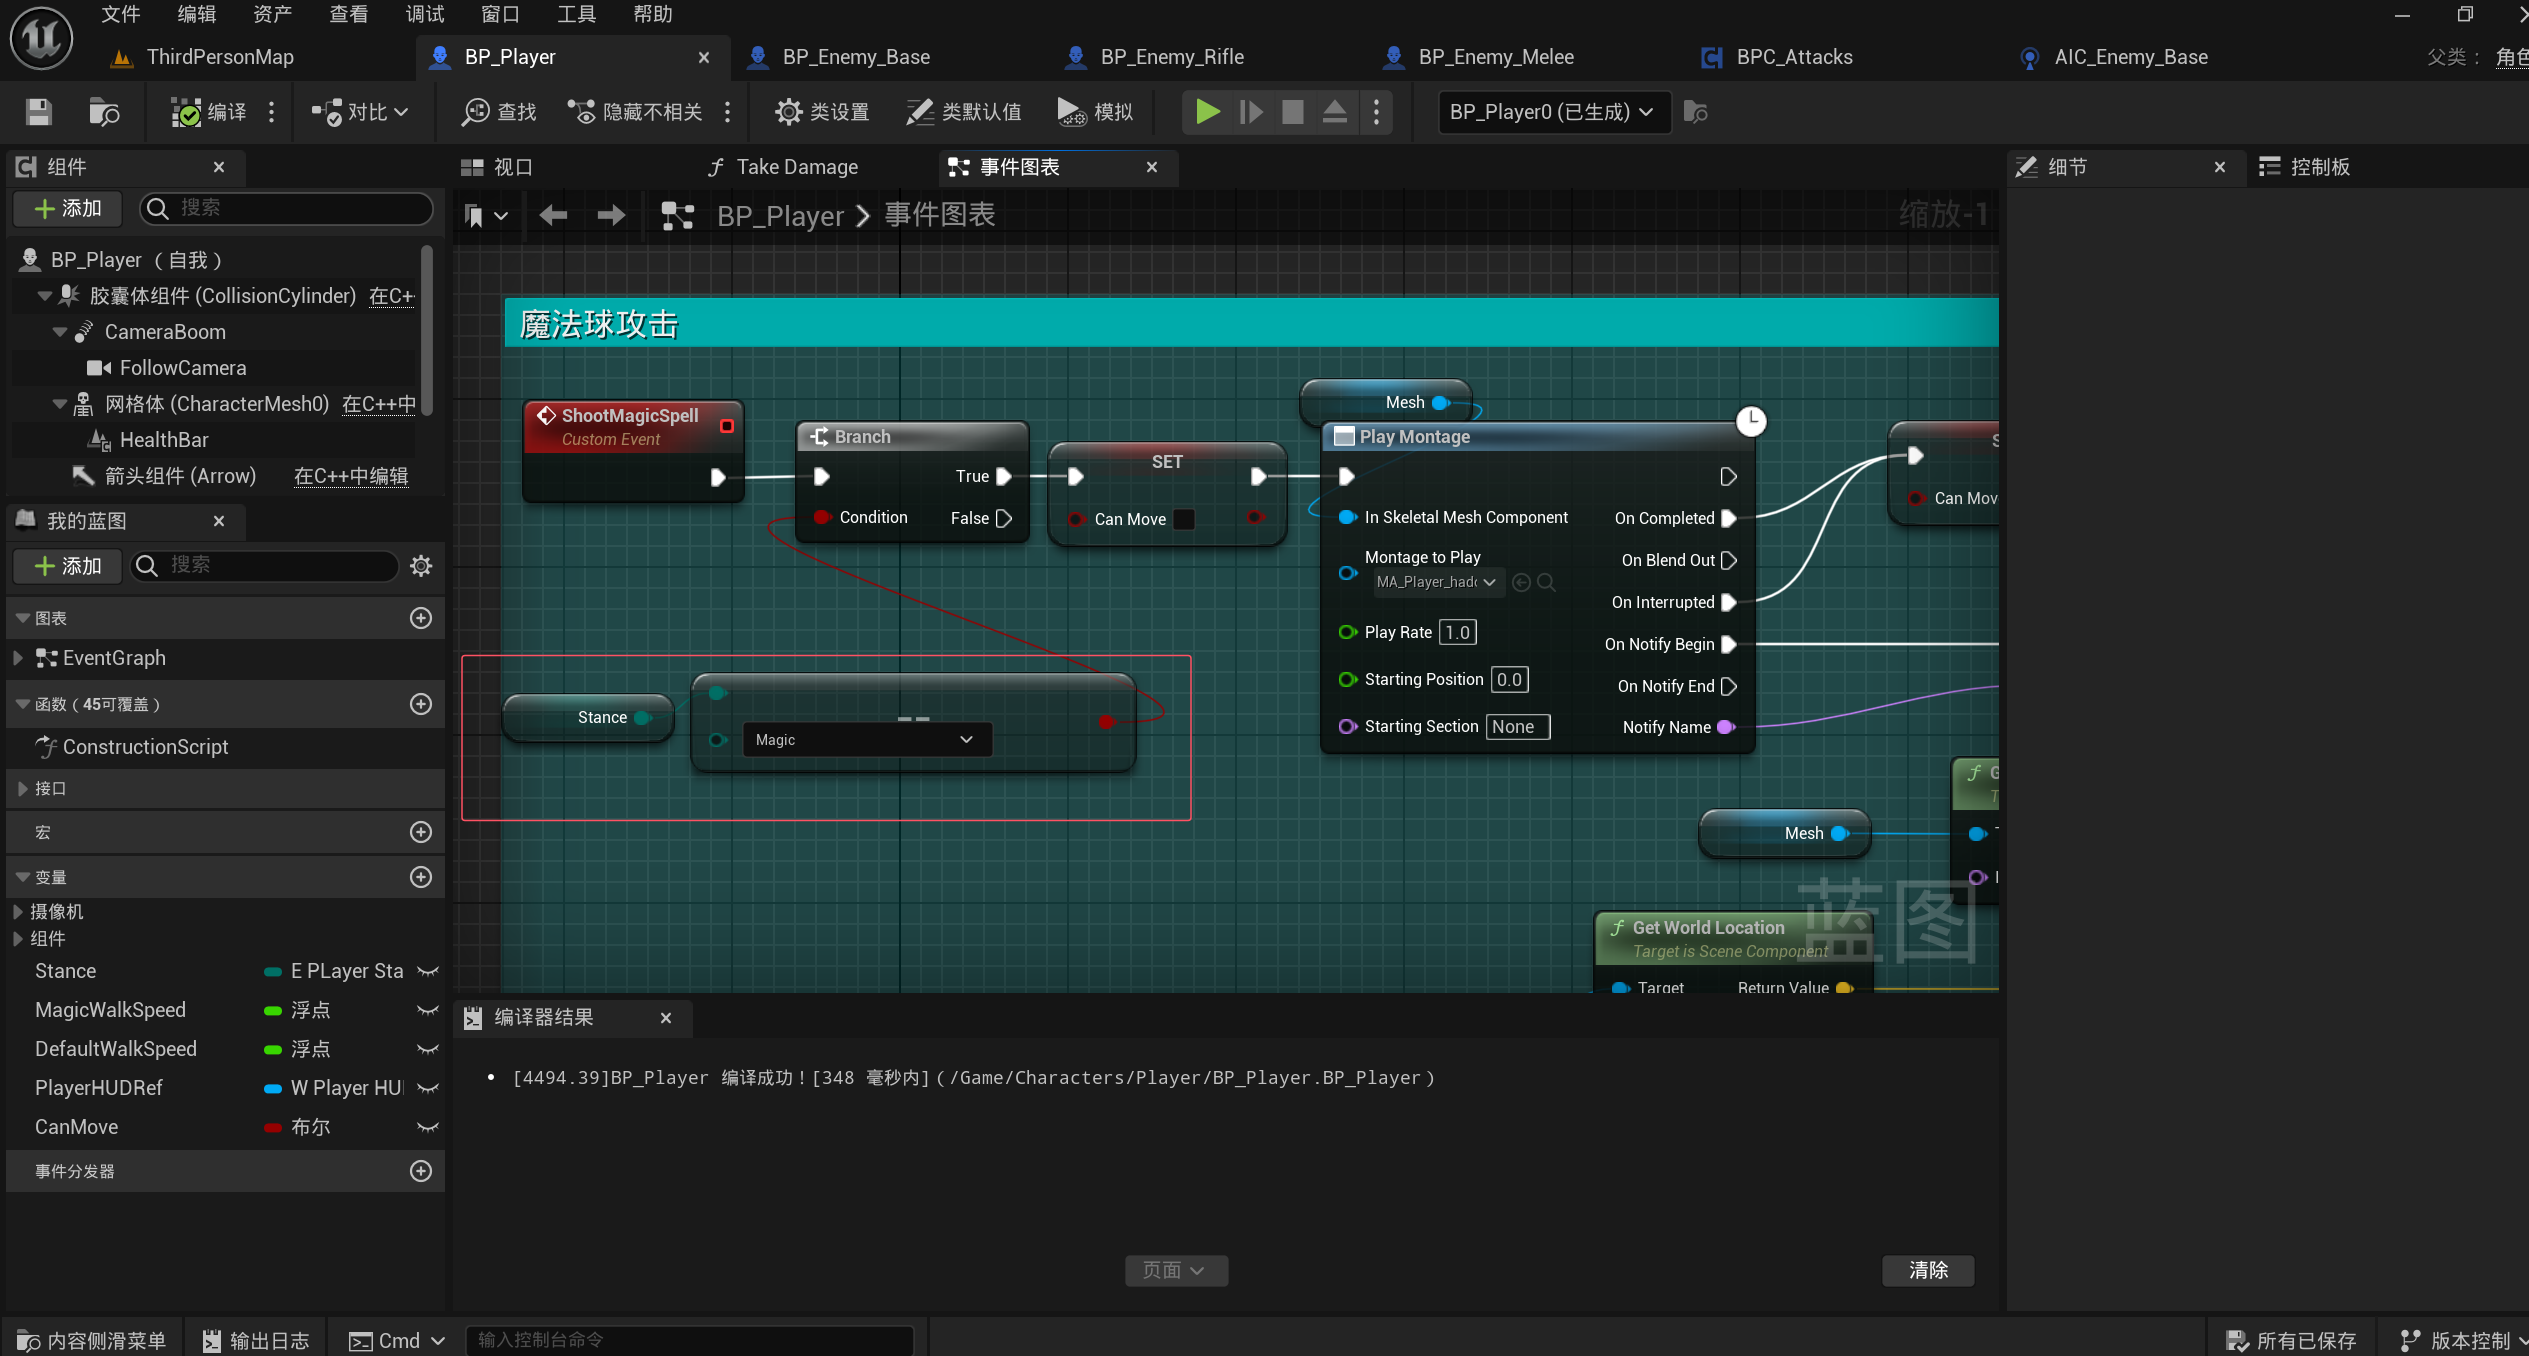Click Starting Section None field
The width and height of the screenshot is (2529, 1356).
(1518, 727)
